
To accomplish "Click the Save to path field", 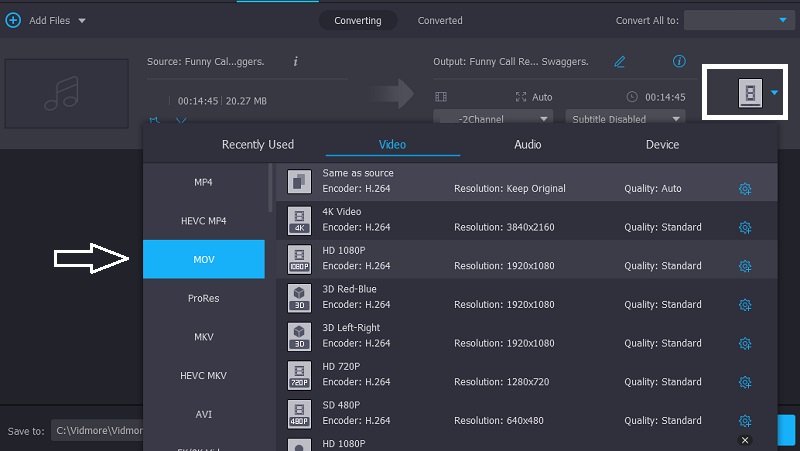I will coord(97,431).
